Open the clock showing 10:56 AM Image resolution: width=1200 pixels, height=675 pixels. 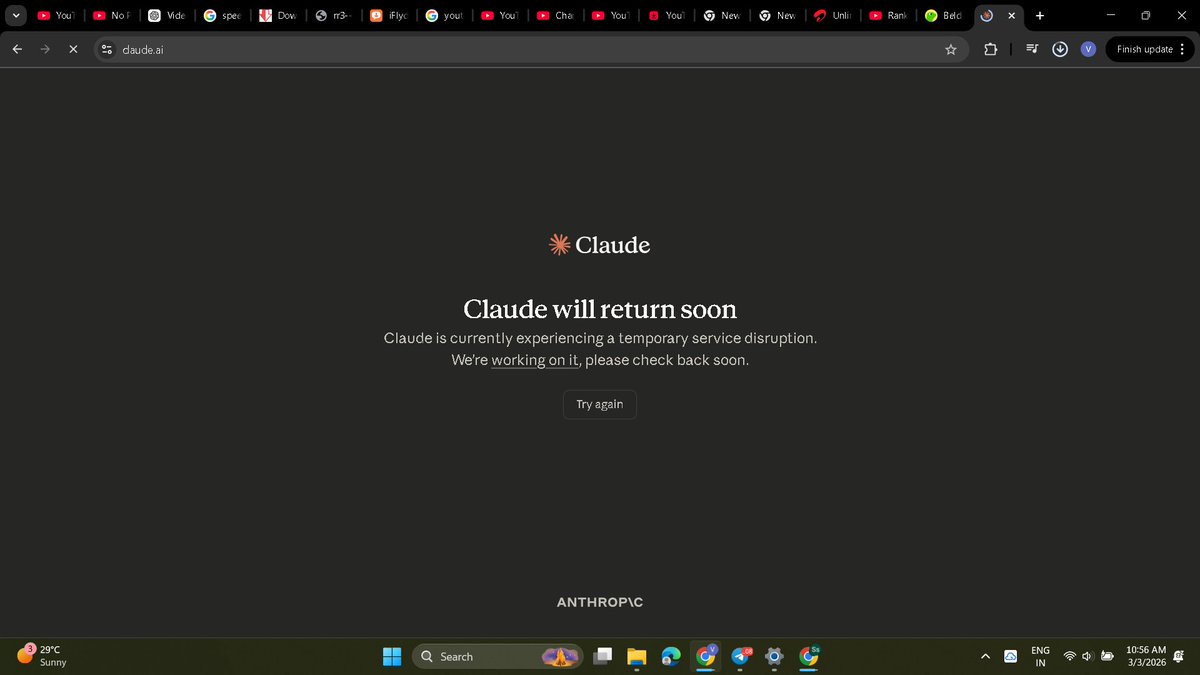1145,656
